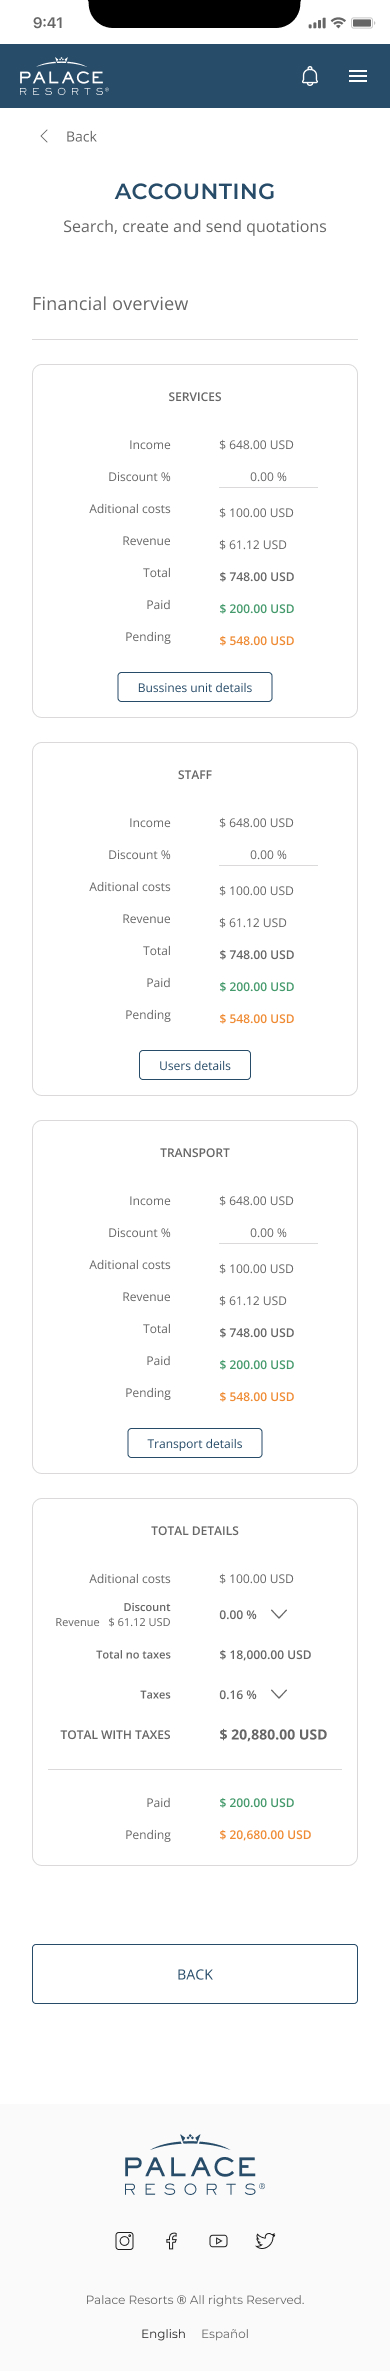Switch language to Español
Screen dimensions: 390x2371
coord(225,2333)
